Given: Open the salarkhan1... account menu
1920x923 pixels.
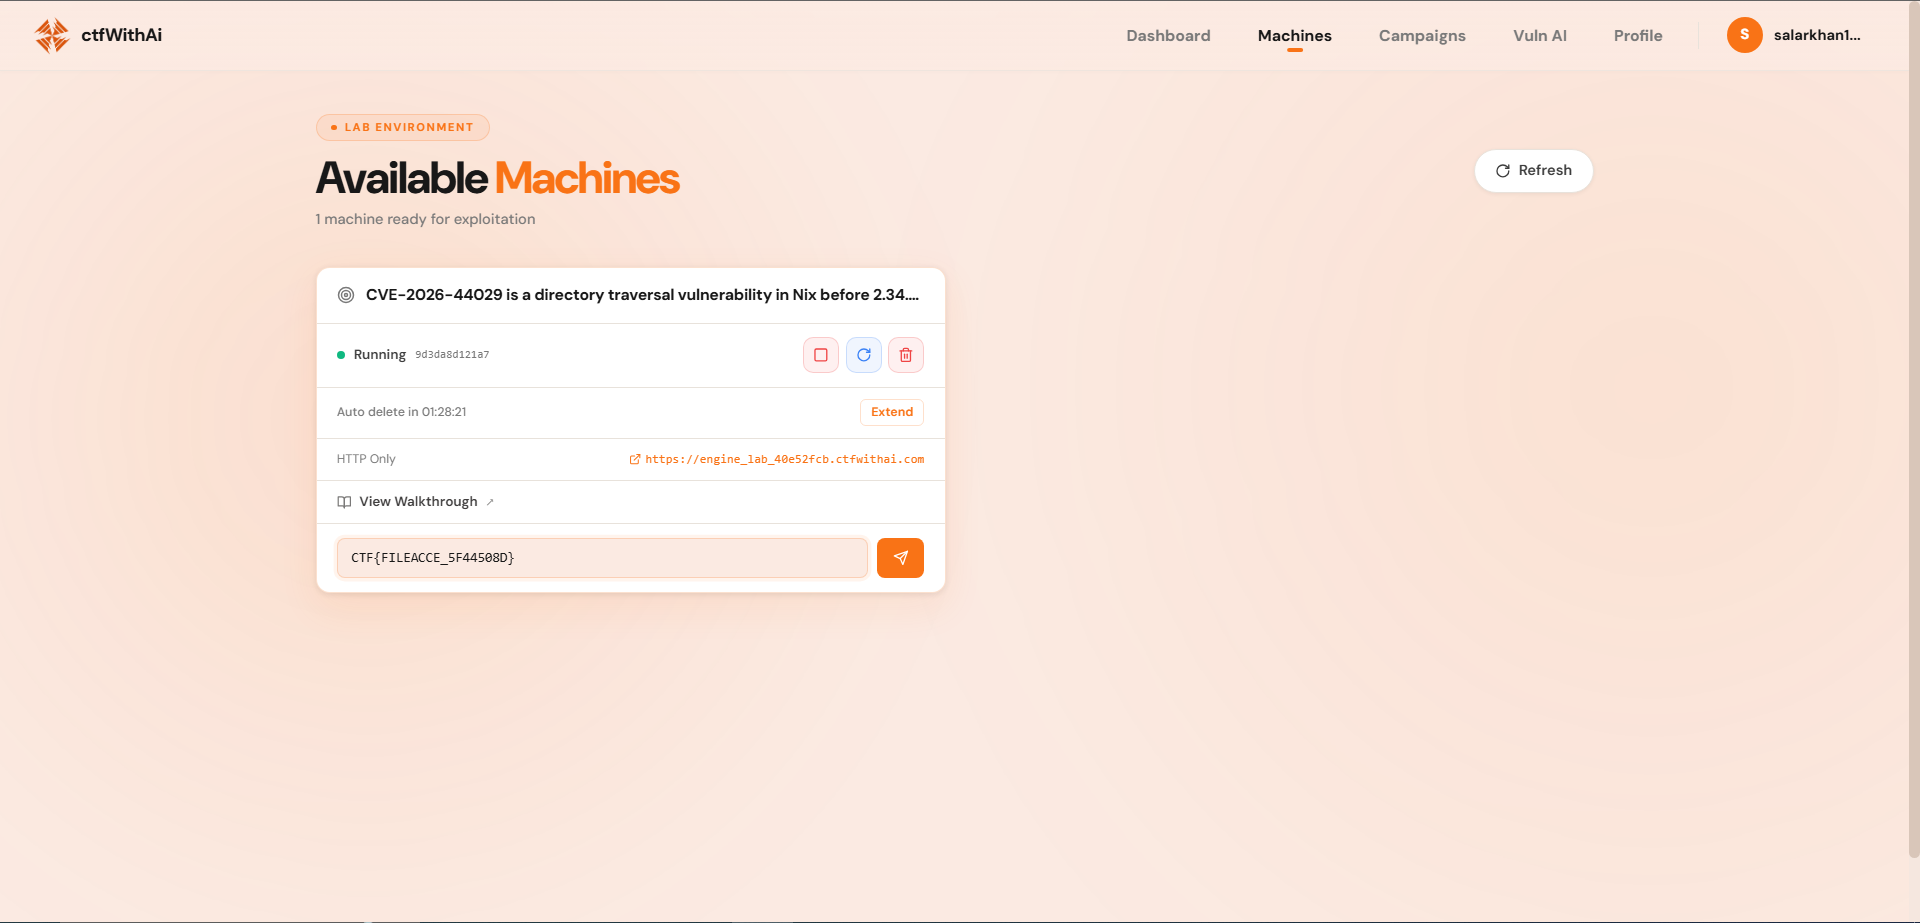Looking at the screenshot, I should click(1817, 35).
